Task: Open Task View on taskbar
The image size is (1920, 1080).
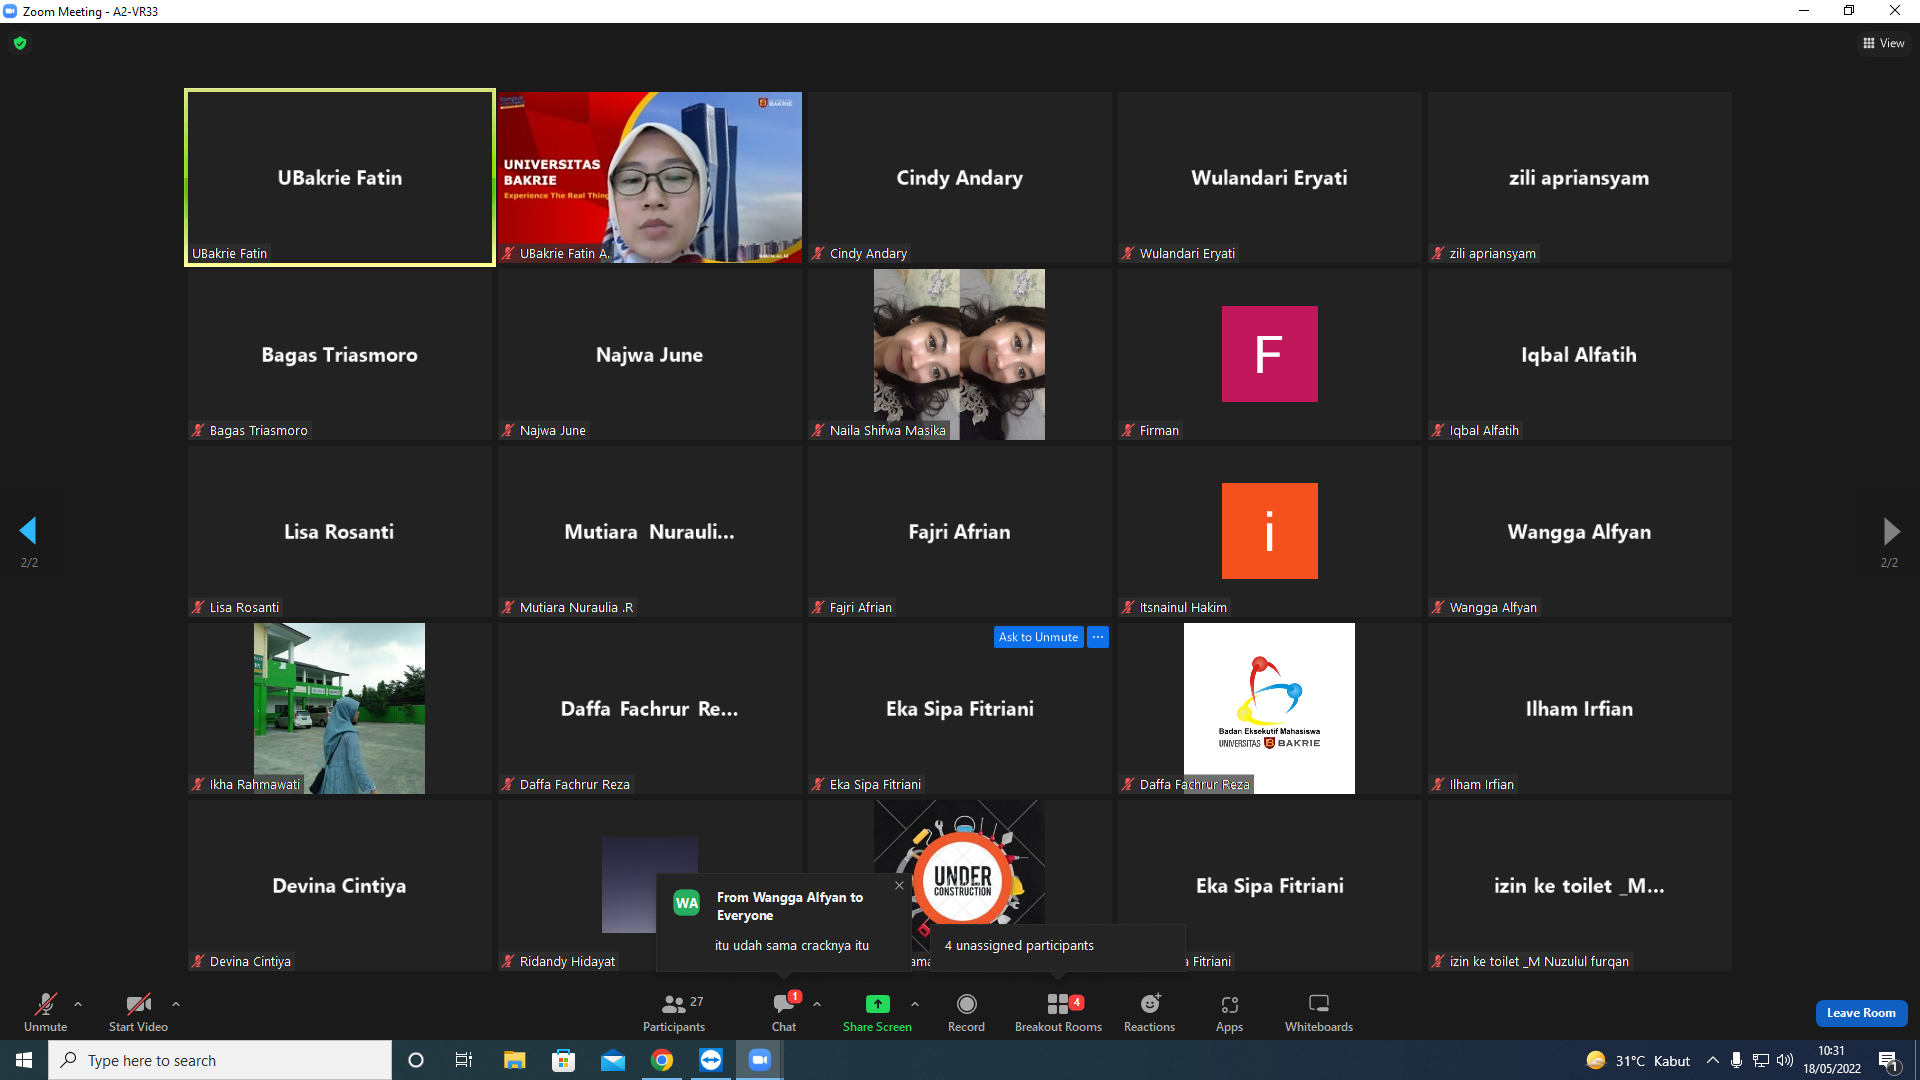Action: click(x=464, y=1060)
